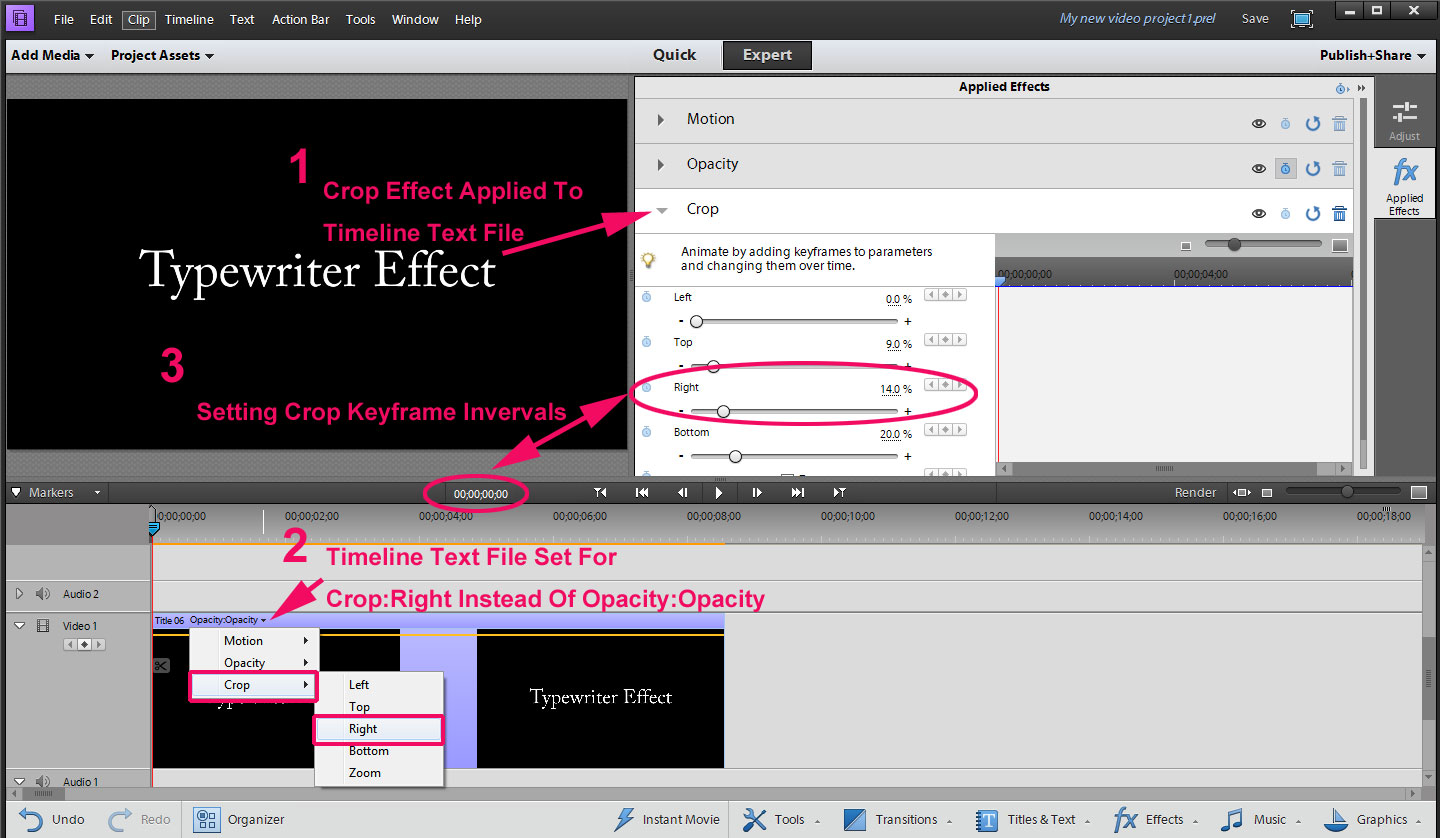Screen dimensions: 1440x838
Task: Toggle visibility eye for Motion effect
Action: (1259, 124)
